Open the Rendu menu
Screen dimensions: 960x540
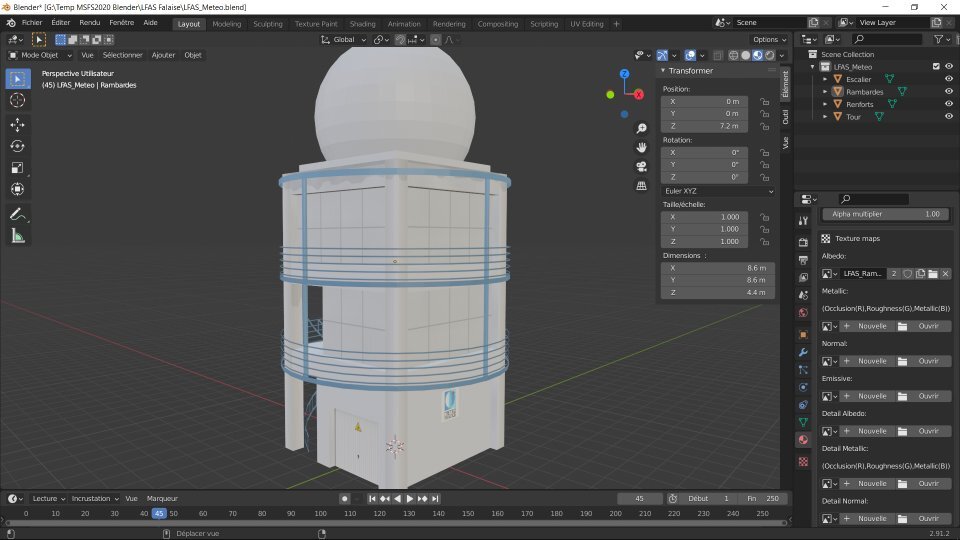tap(89, 22)
